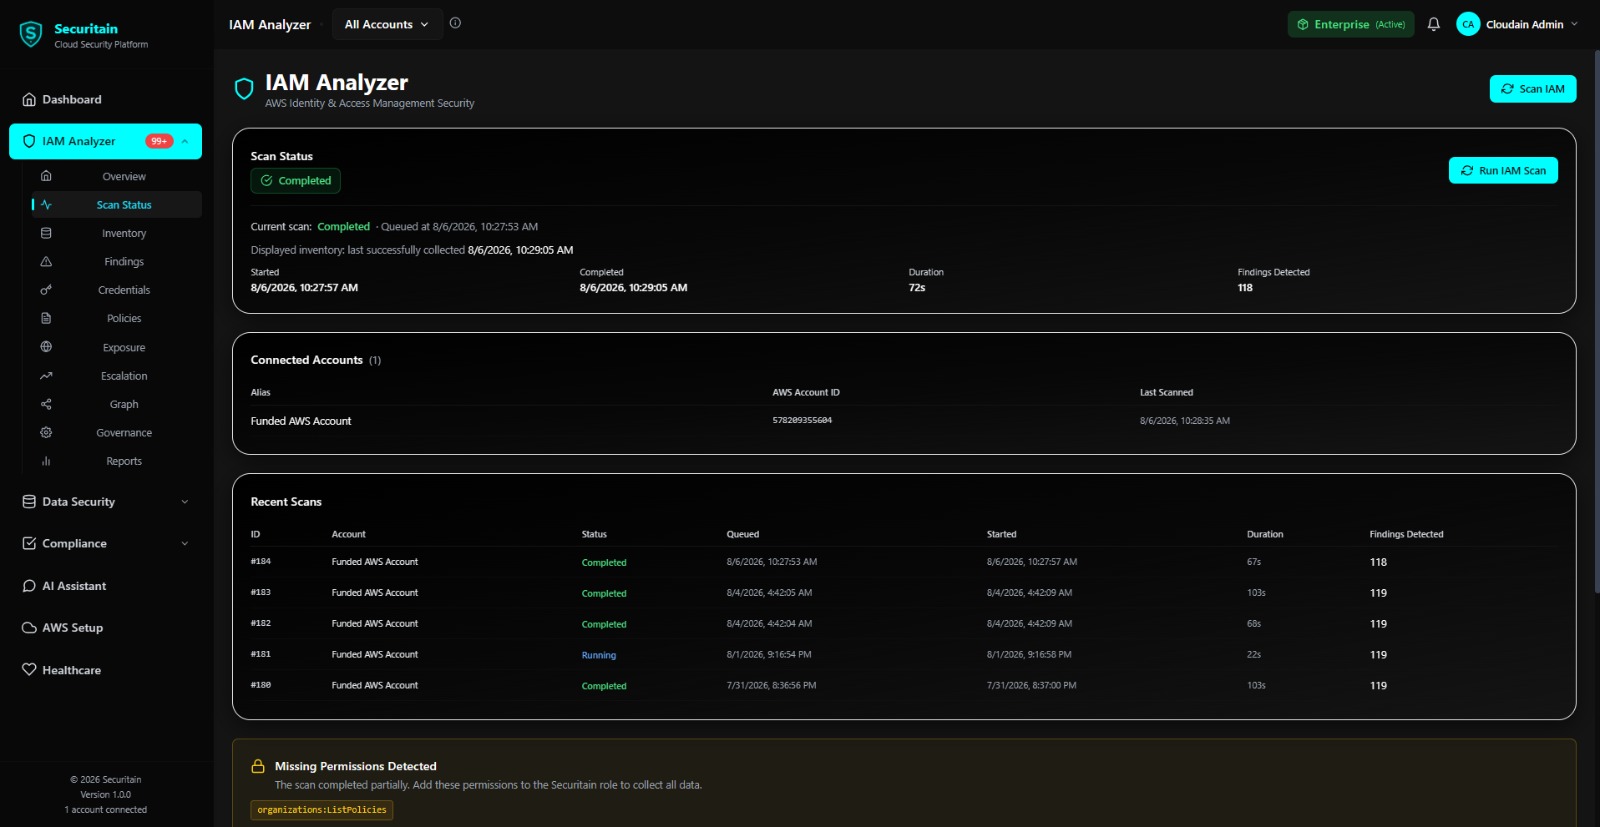Image resolution: width=1600 pixels, height=827 pixels.
Task: Click the Scan Status pulse icon
Action: click(46, 204)
